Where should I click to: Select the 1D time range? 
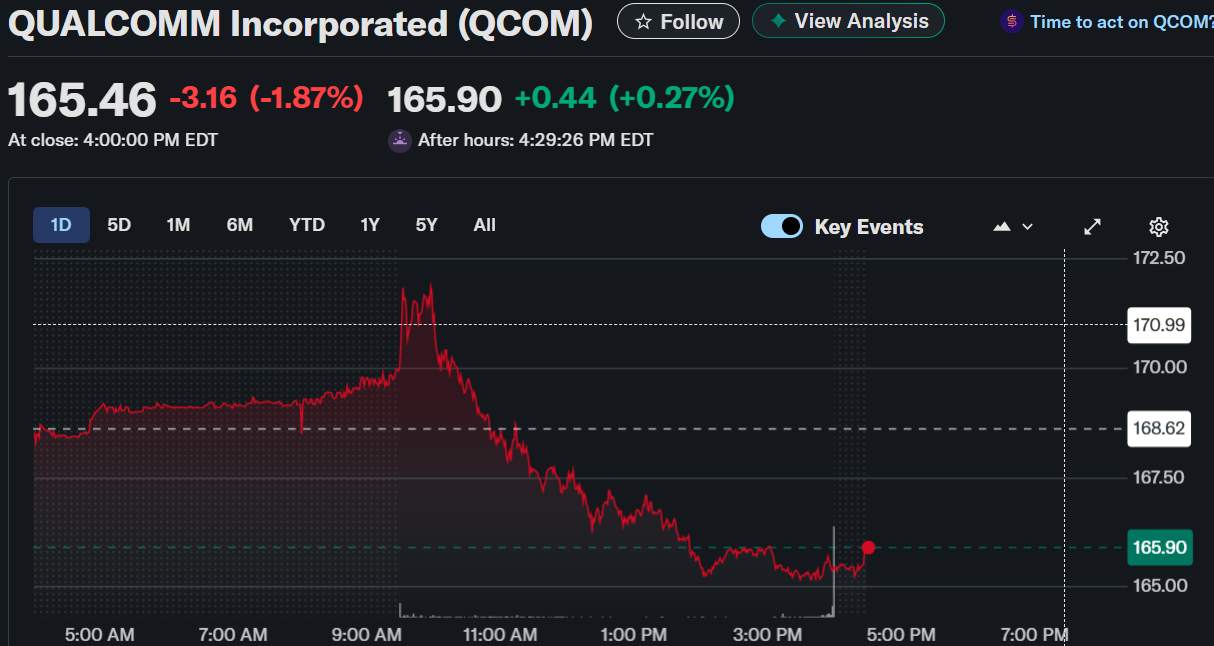click(x=61, y=225)
